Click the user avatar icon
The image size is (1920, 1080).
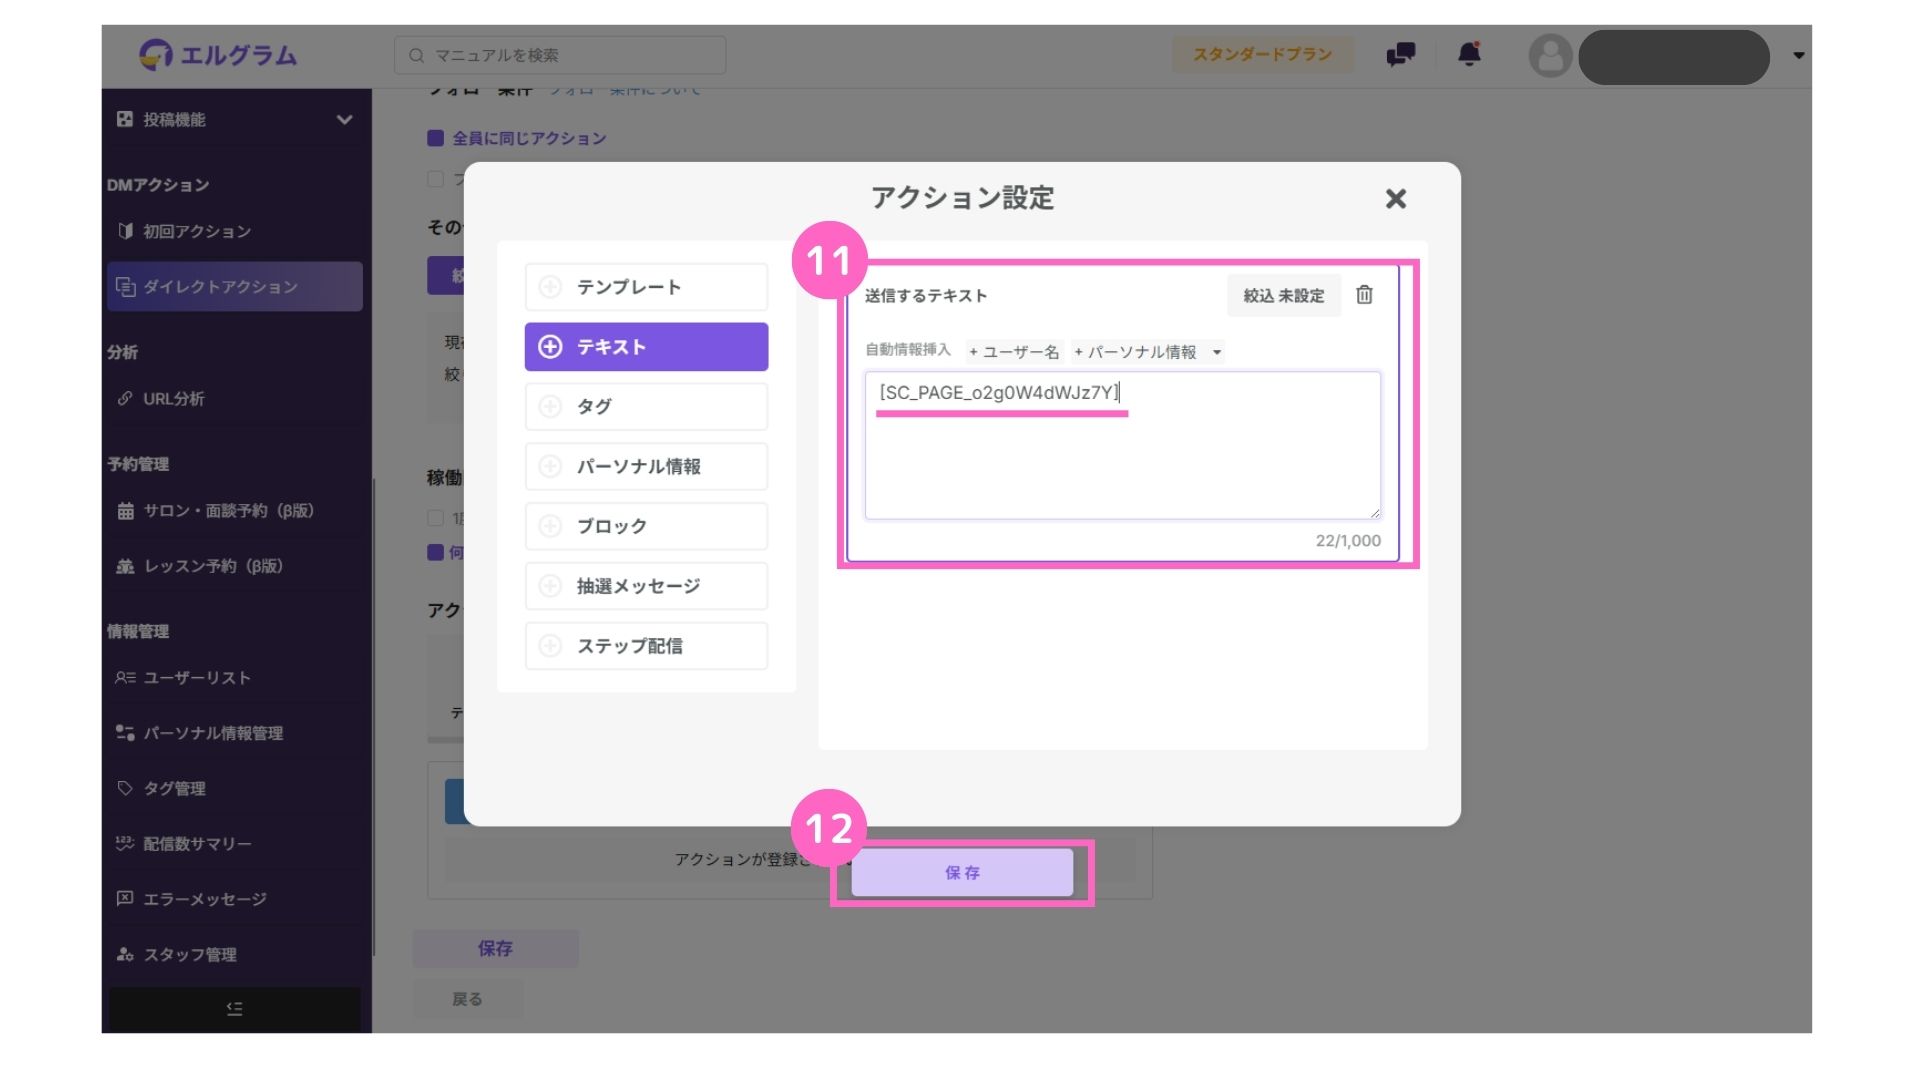tap(1550, 56)
